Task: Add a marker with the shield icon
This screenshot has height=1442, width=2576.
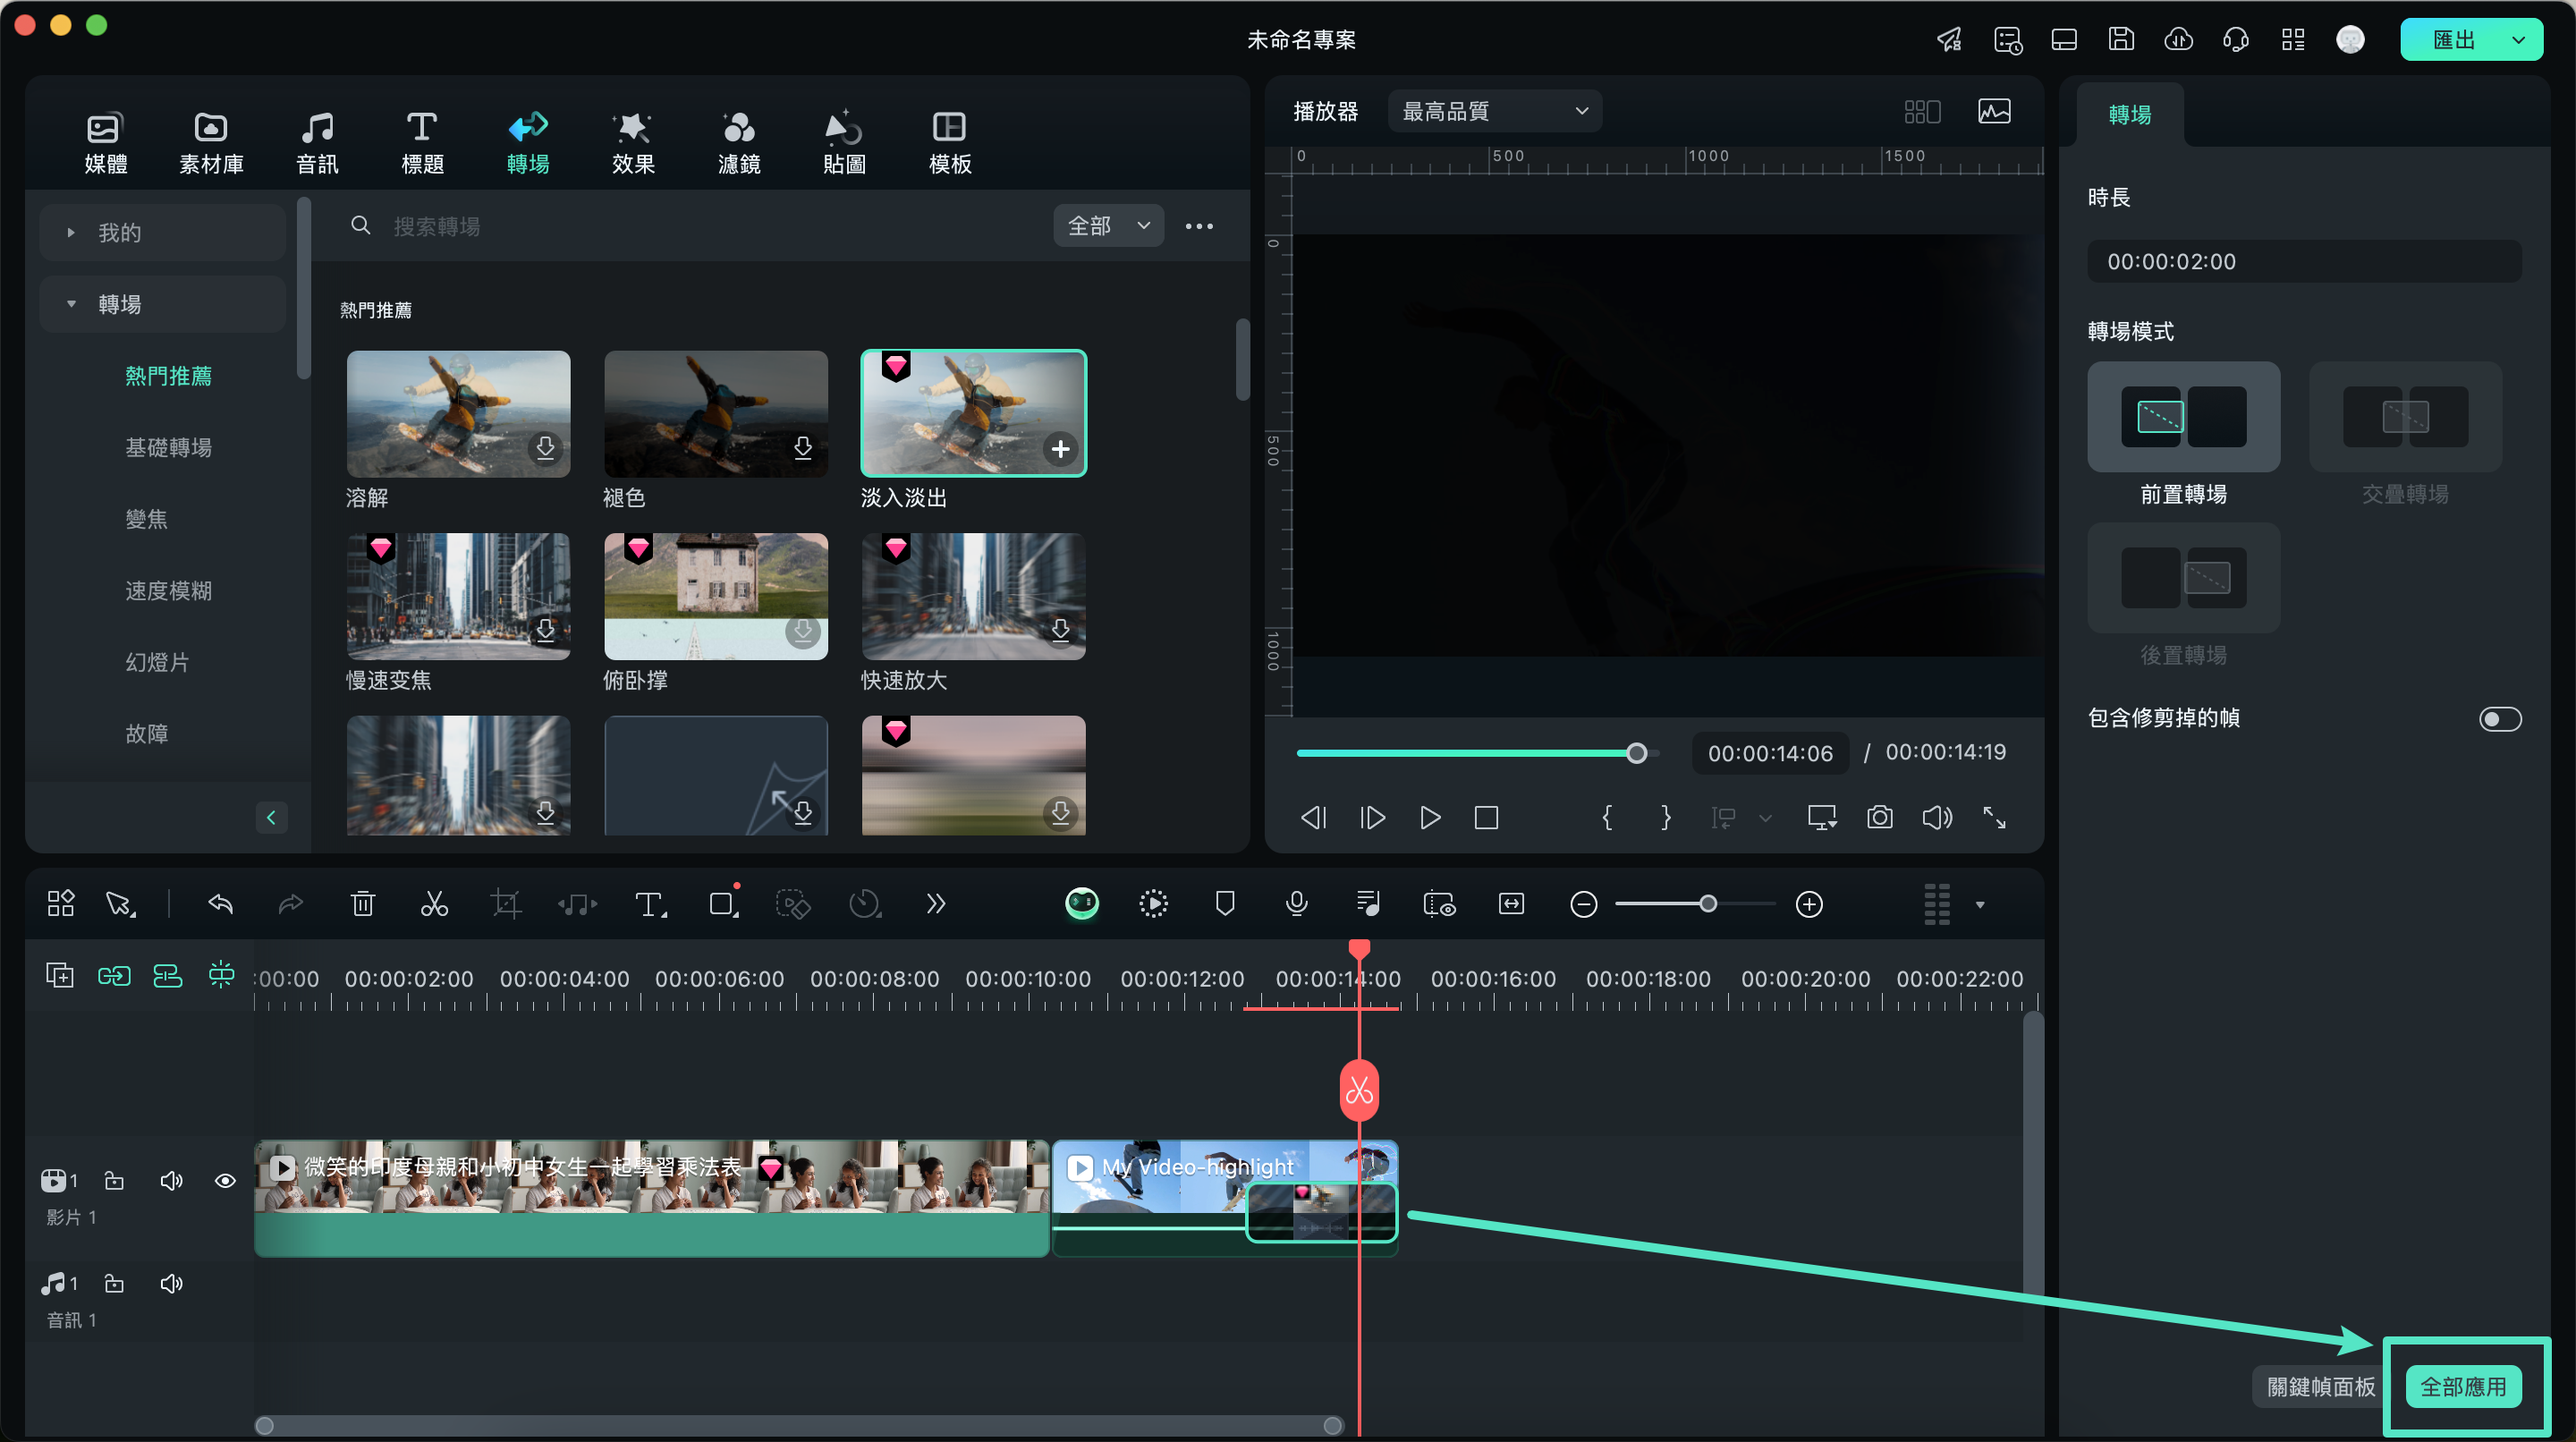Action: coord(1225,904)
